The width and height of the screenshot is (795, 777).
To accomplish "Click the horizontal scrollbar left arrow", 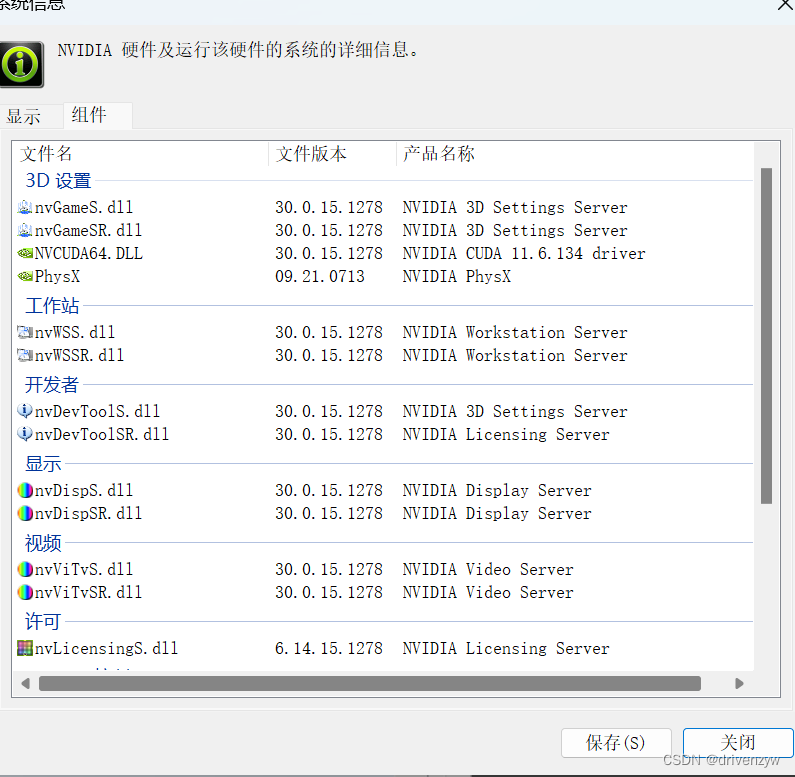I will click(x=25, y=684).
